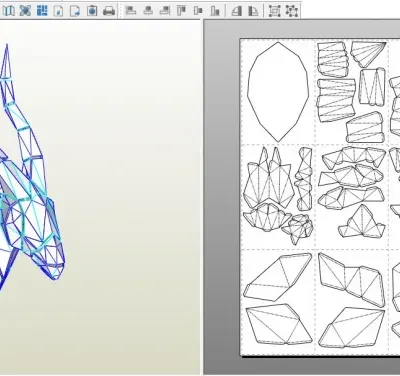Click the blue tiled arrange-parts icon

(42, 11)
